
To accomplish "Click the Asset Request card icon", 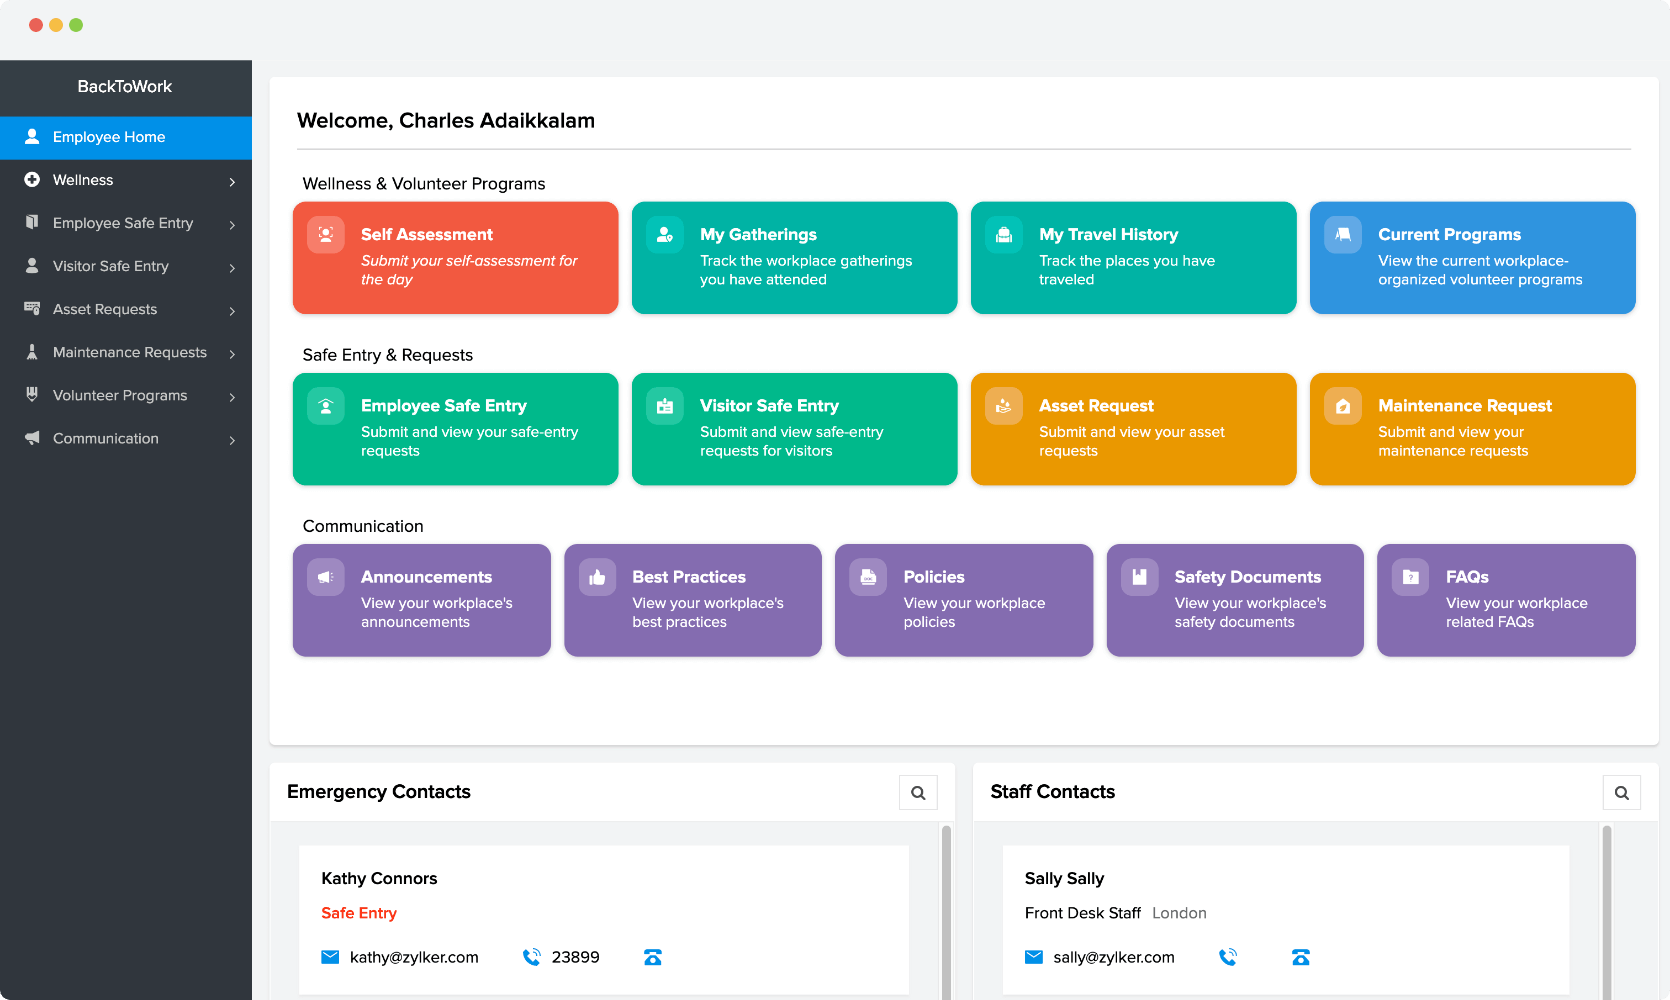I will pos(1004,406).
